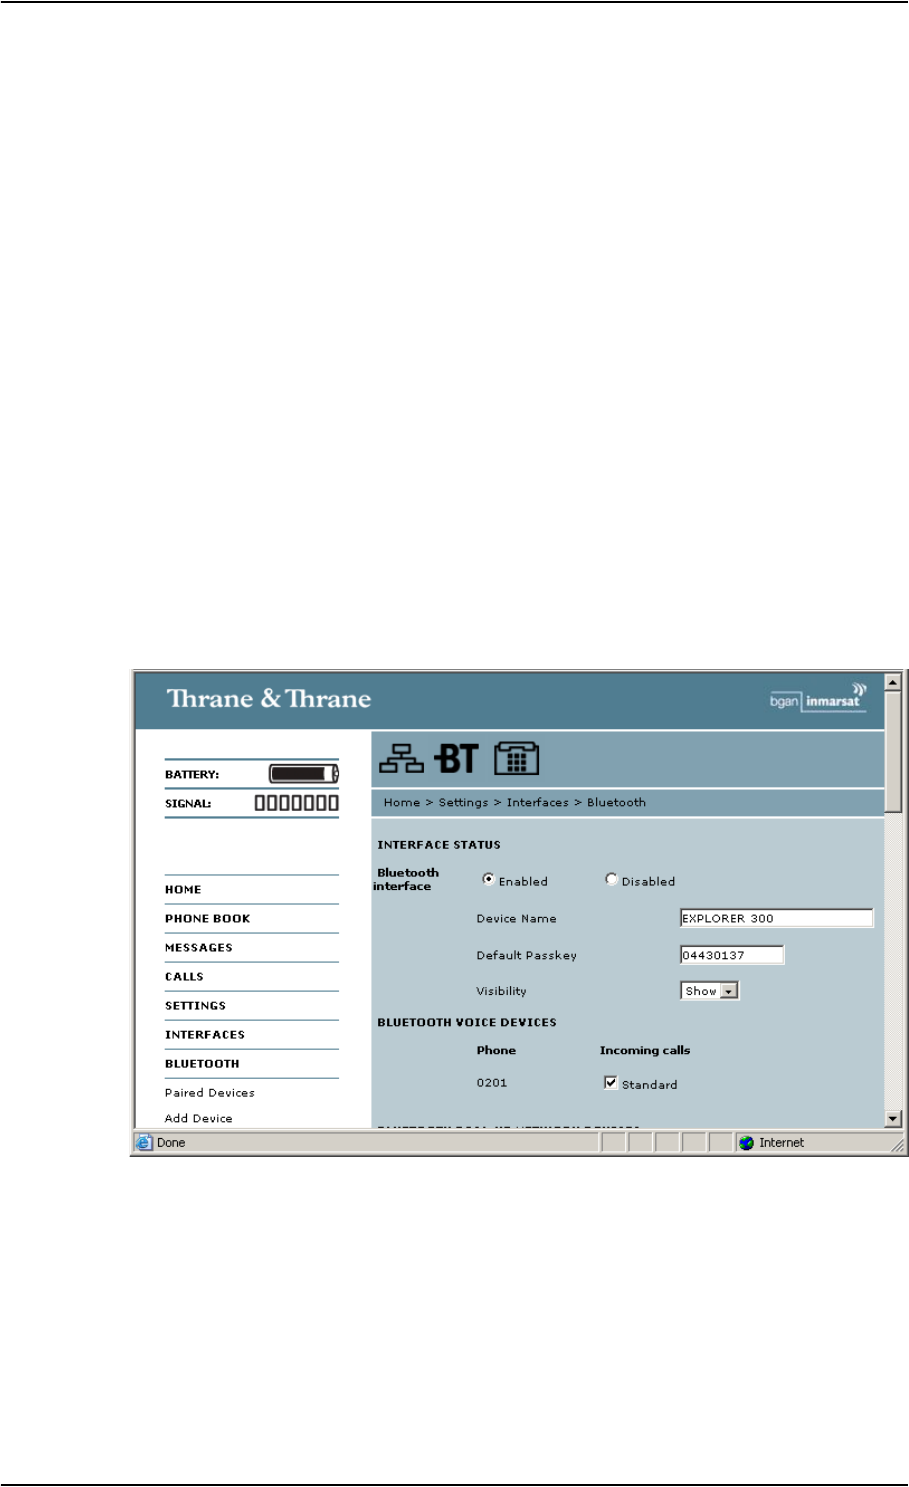The width and height of the screenshot is (909, 1487).
Task: Click the Internet Explorer page icon in status bar
Action: tap(144, 1143)
